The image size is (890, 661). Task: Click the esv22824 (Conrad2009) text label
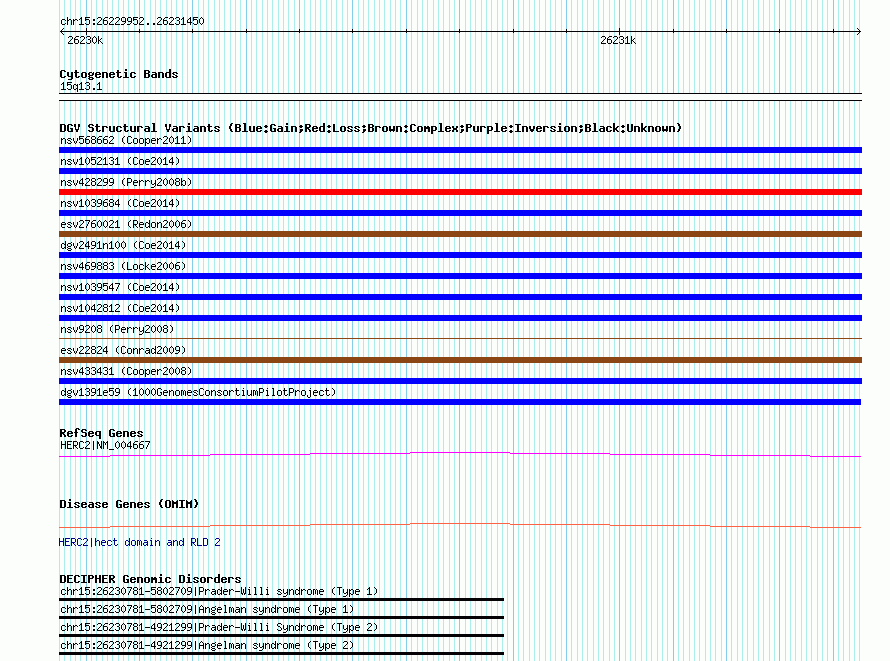123,350
